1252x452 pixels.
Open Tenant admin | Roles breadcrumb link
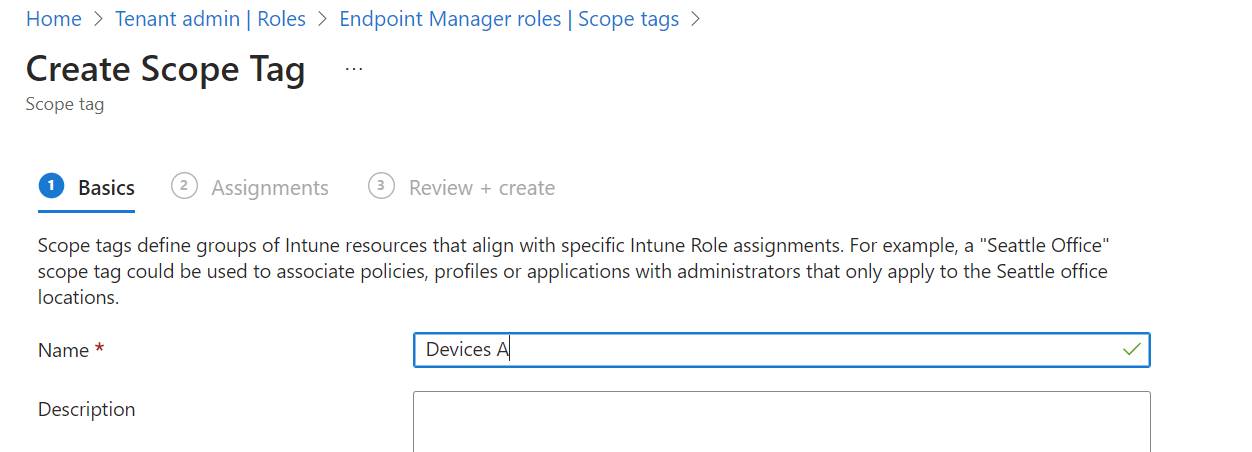(210, 19)
